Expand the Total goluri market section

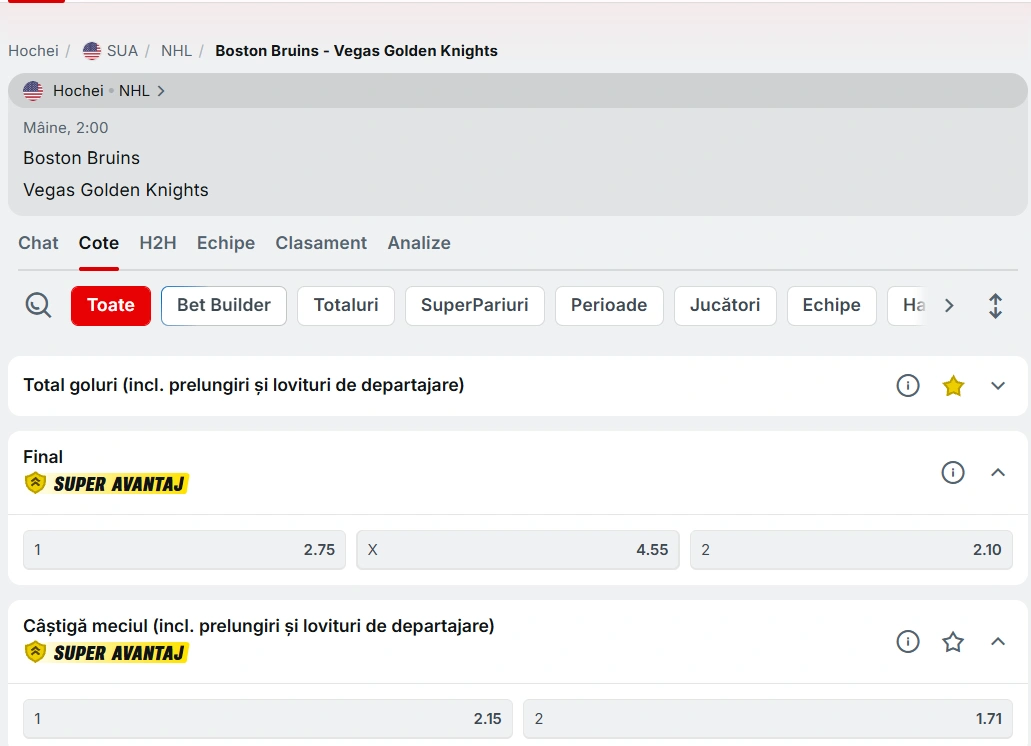(997, 386)
